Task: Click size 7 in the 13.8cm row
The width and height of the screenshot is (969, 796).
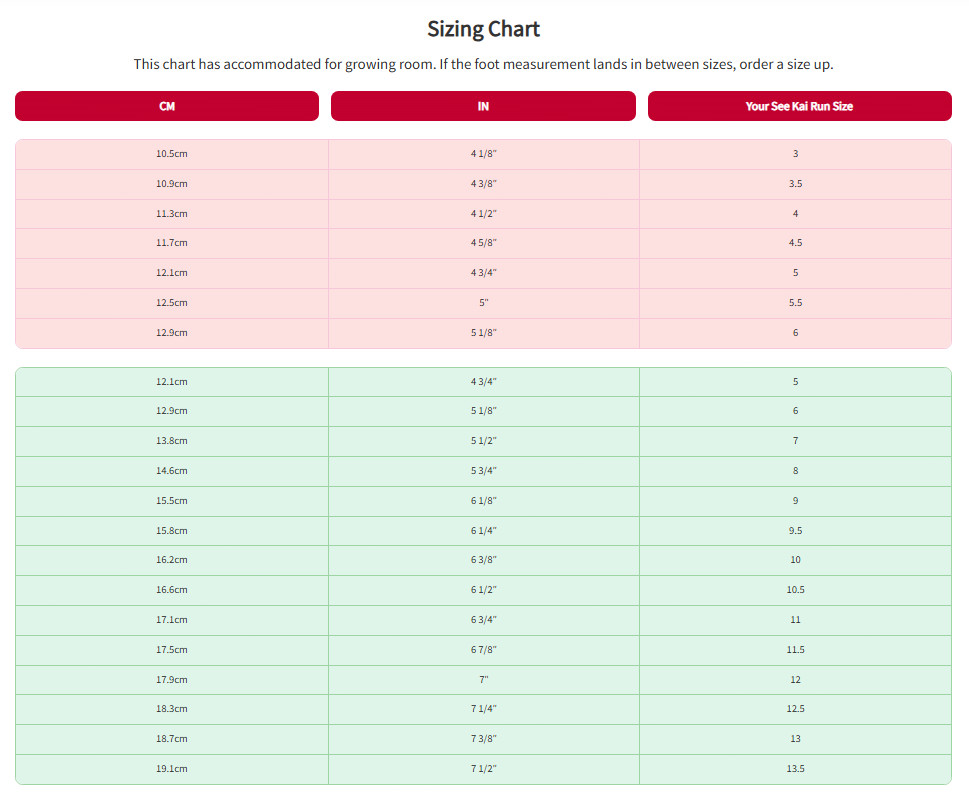Action: (795, 441)
